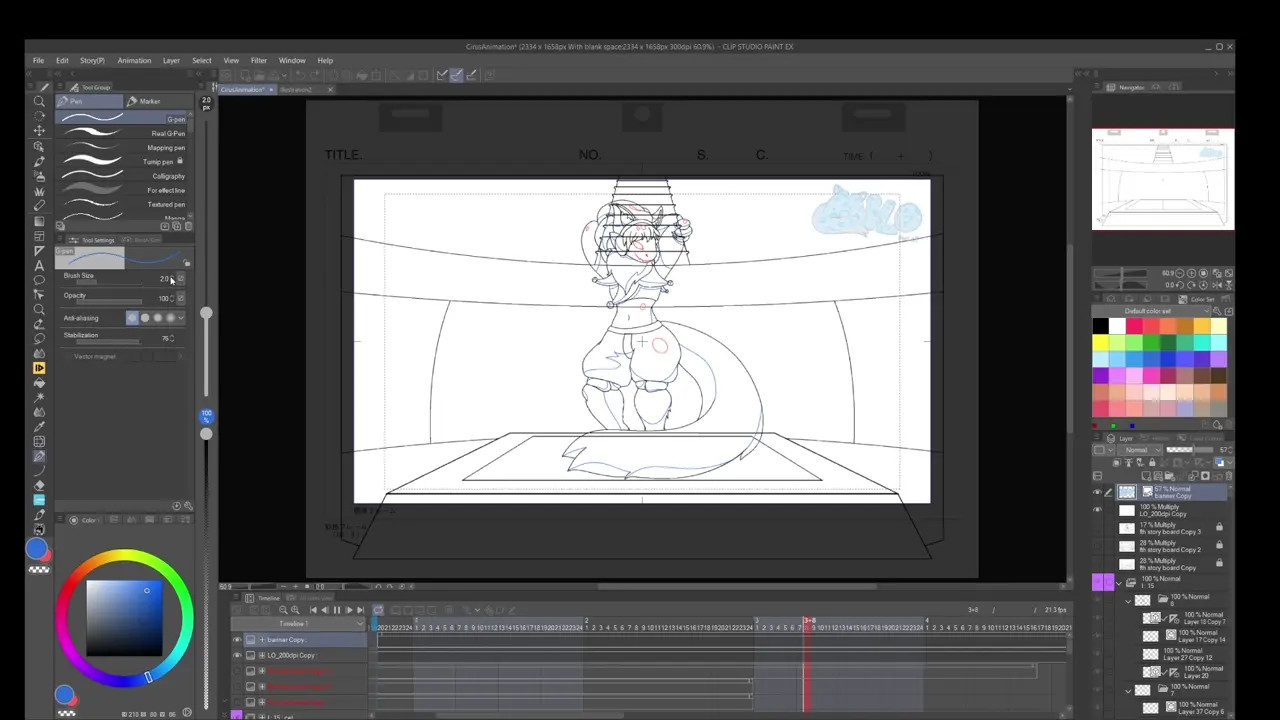Jump to the first frame in the timeline
This screenshot has width=1280, height=720.
pyautogui.click(x=313, y=610)
